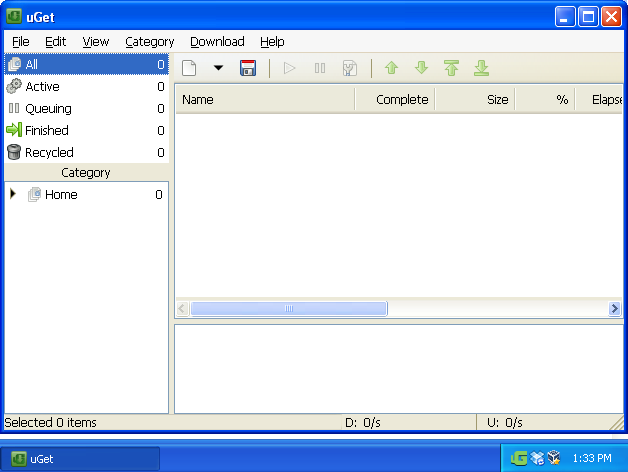Click the Dropbox tray icon
The image size is (628, 472).
pyautogui.click(x=537, y=458)
